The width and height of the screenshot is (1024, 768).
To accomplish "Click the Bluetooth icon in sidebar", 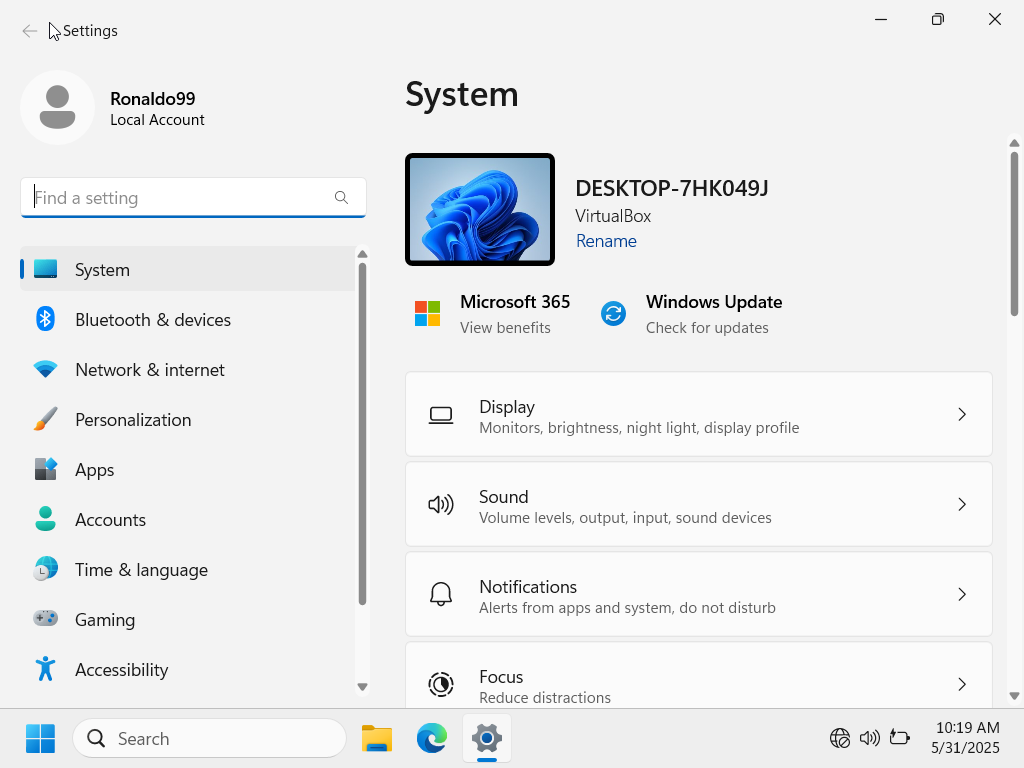I will (45, 319).
